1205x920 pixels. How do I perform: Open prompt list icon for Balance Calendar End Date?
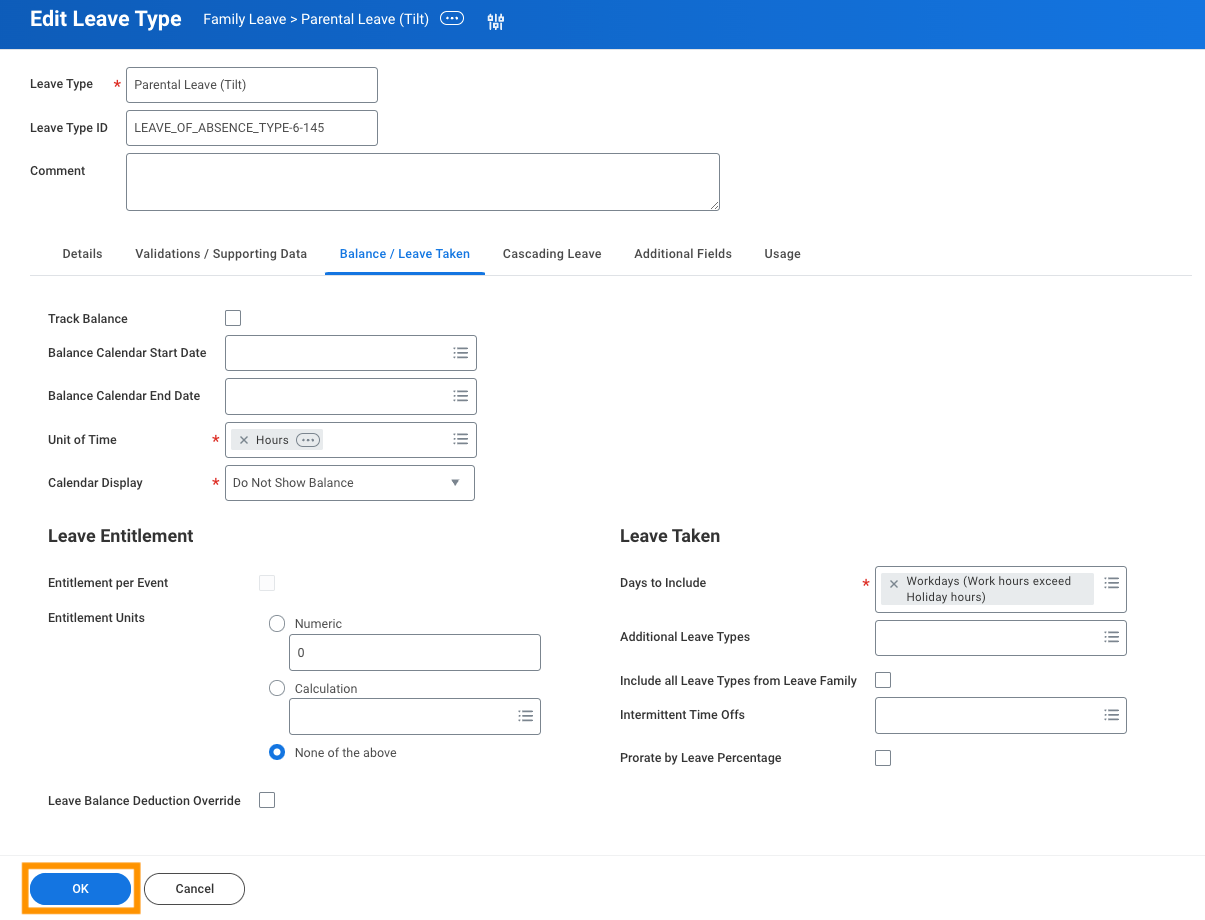coord(461,396)
